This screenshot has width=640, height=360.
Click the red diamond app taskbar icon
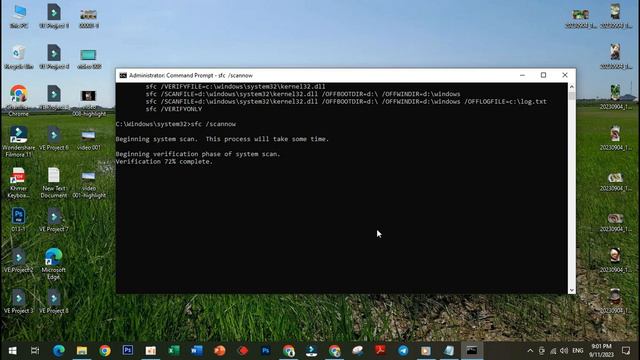243,351
